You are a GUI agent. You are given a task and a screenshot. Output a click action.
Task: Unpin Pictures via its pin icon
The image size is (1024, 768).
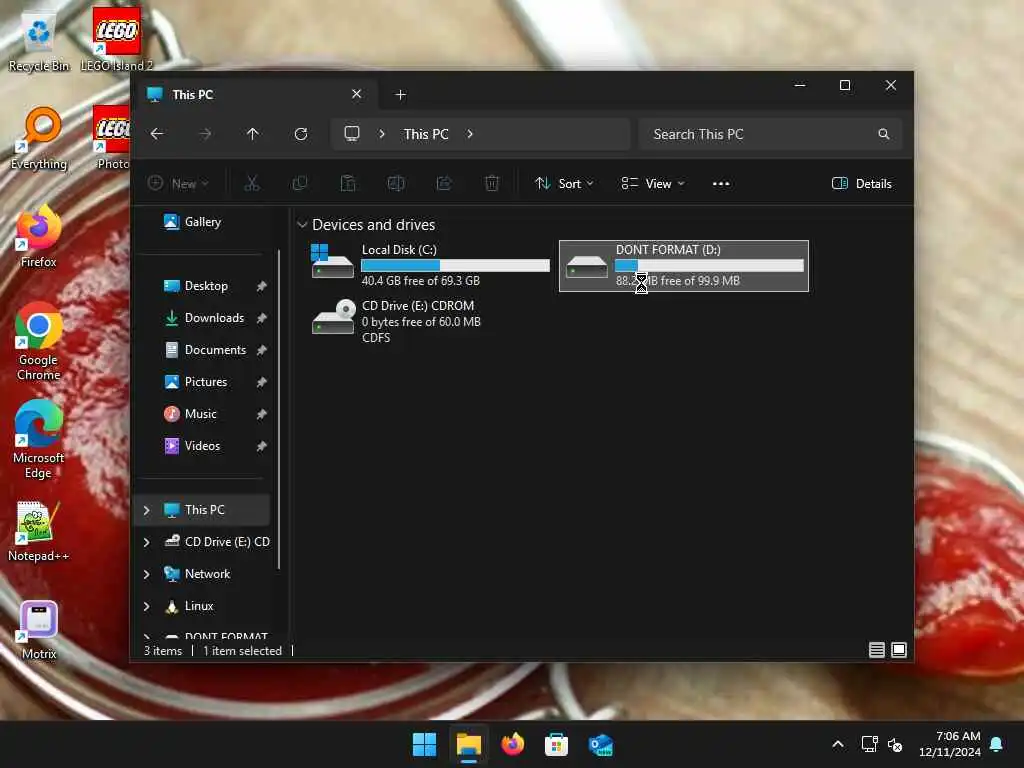pos(261,382)
